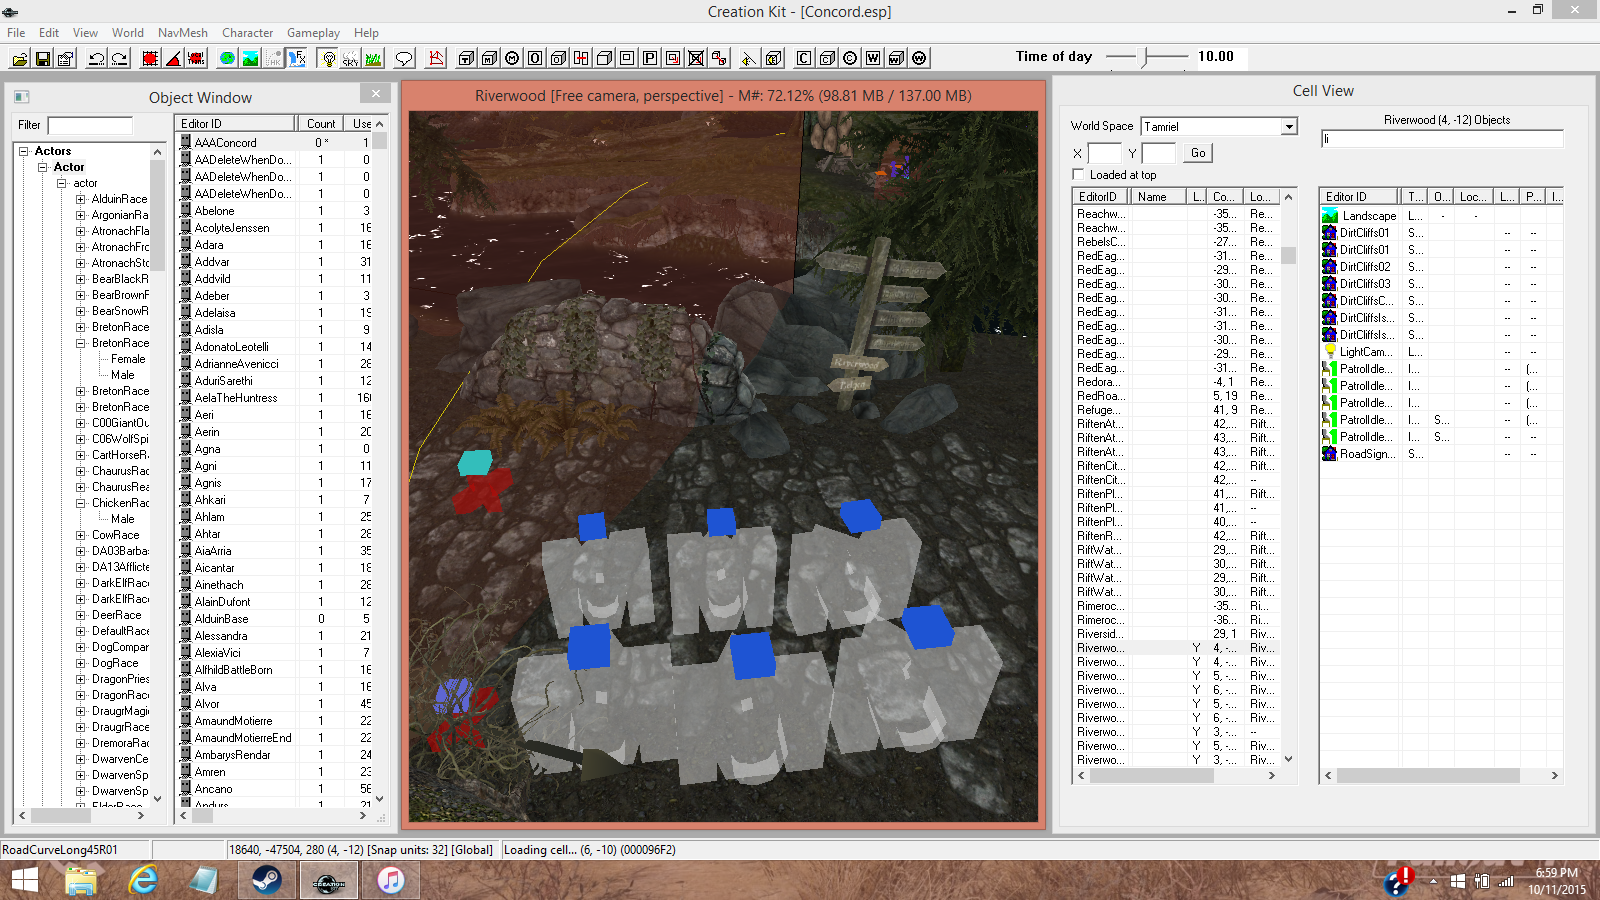This screenshot has width=1600, height=900.
Task: Click the preferences sheet toolbar icon
Action: (x=66, y=58)
